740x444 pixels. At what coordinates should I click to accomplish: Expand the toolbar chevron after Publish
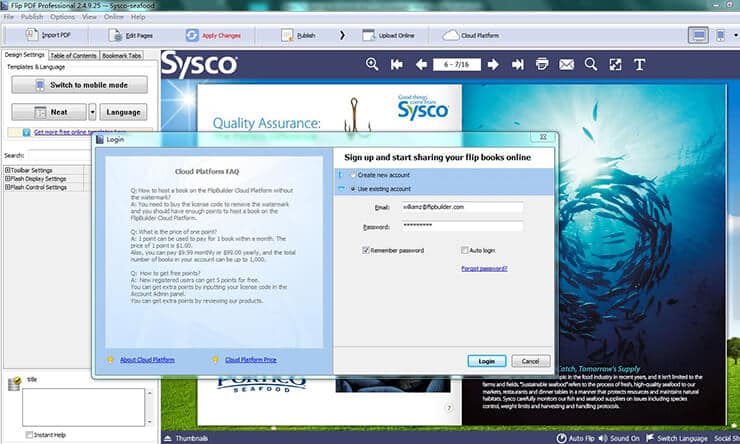342,35
